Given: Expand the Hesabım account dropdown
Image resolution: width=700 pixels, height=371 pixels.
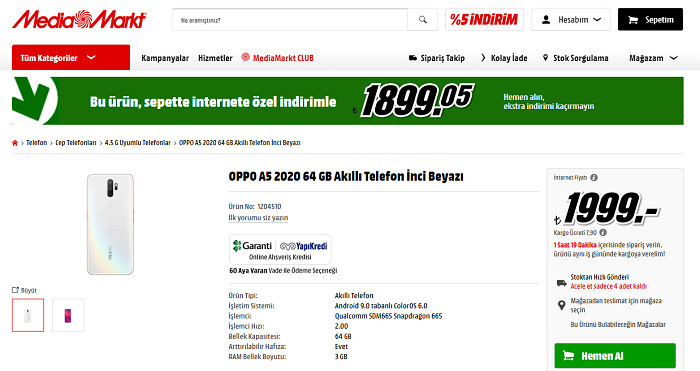Looking at the screenshot, I should [571, 20].
